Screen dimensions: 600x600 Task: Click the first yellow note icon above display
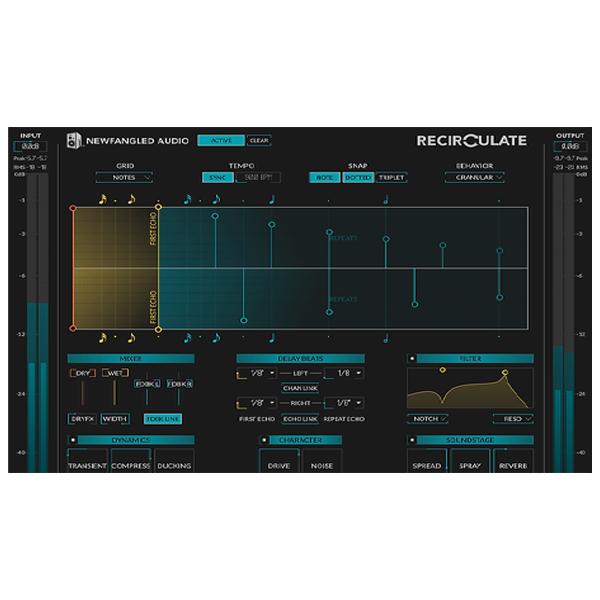[x=101, y=198]
